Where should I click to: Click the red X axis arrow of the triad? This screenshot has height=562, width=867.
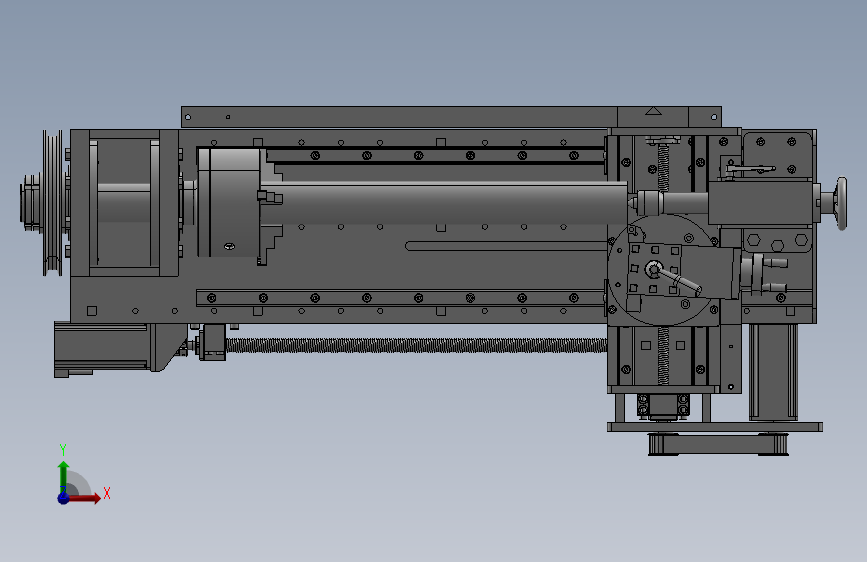tap(84, 498)
